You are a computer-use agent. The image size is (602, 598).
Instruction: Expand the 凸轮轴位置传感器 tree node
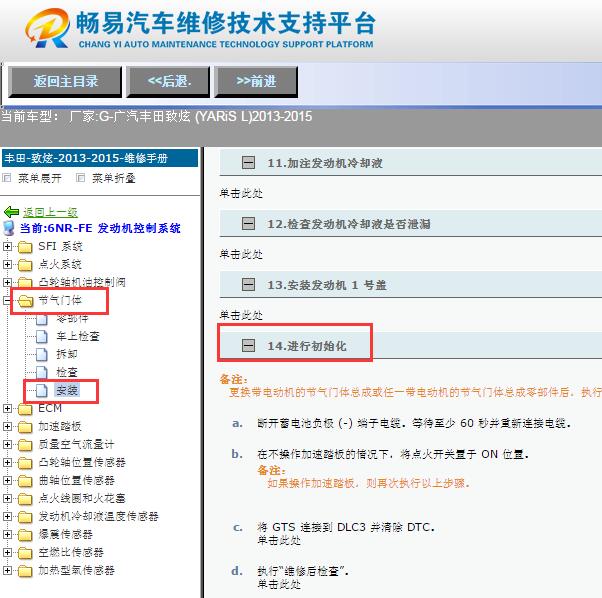(7, 463)
